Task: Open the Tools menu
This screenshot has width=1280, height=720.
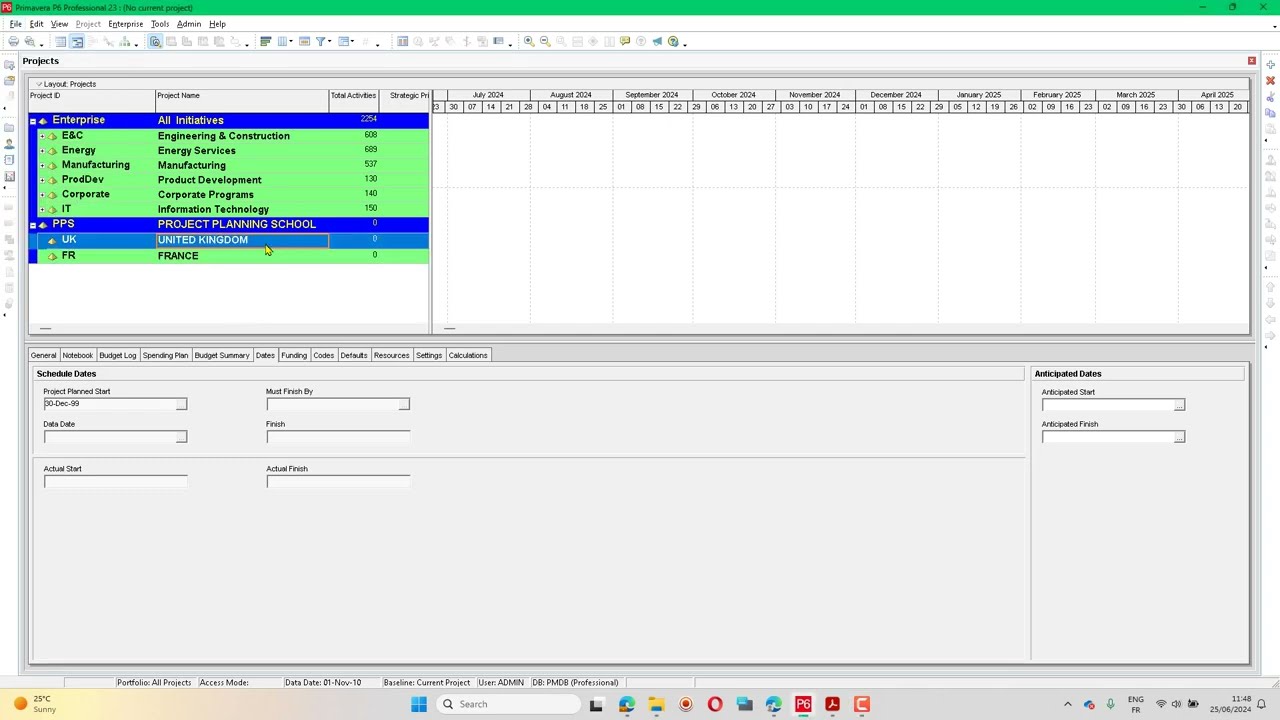Action: click(160, 24)
